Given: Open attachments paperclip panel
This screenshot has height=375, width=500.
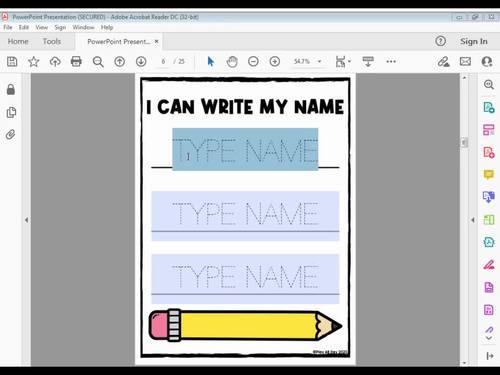Looking at the screenshot, I should (11, 135).
